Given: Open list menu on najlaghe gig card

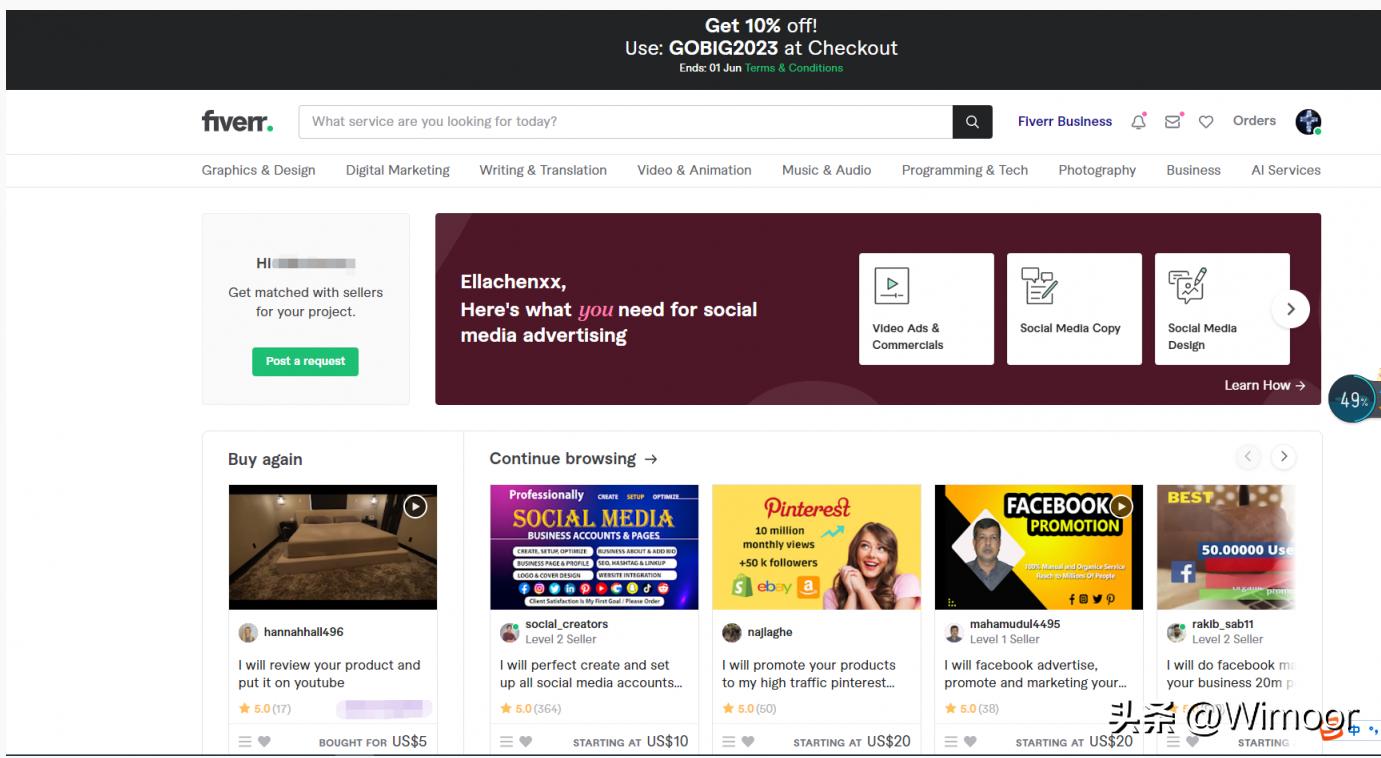Looking at the screenshot, I should click(729, 742).
